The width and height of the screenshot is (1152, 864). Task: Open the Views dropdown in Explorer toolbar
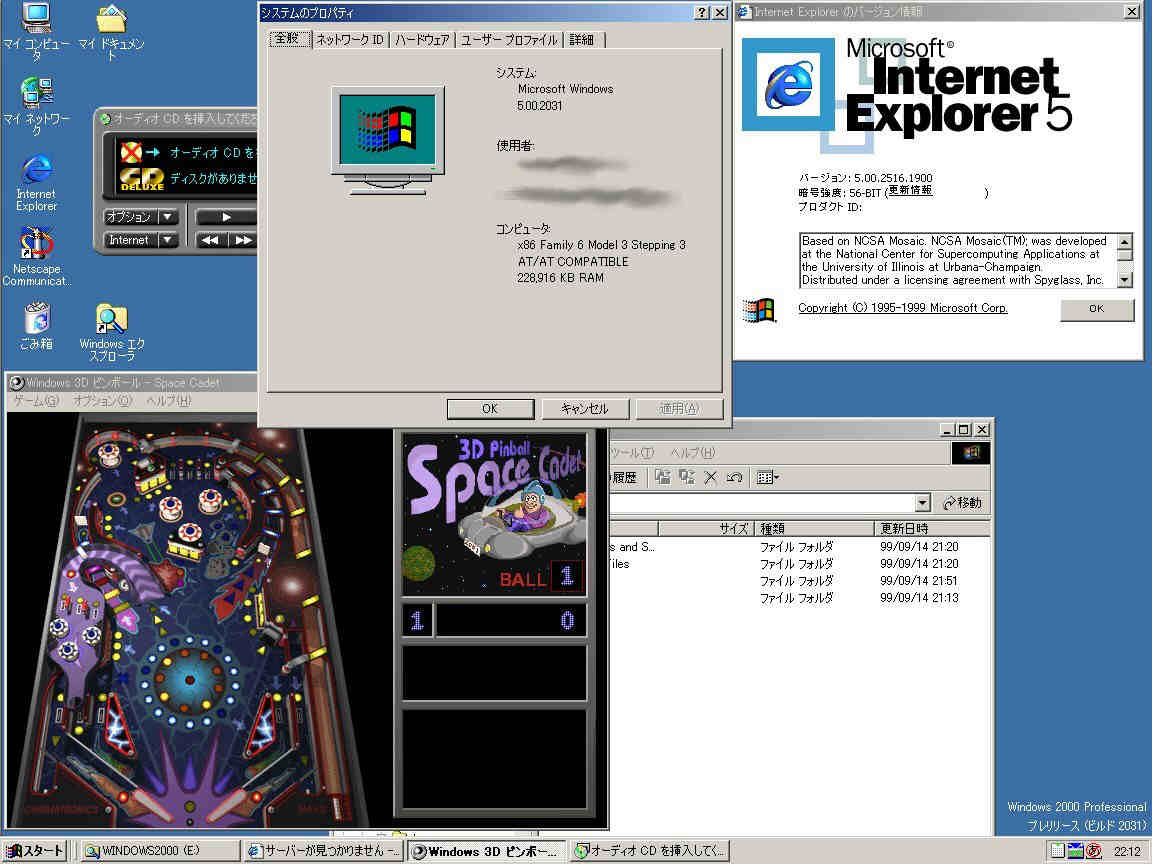(768, 478)
